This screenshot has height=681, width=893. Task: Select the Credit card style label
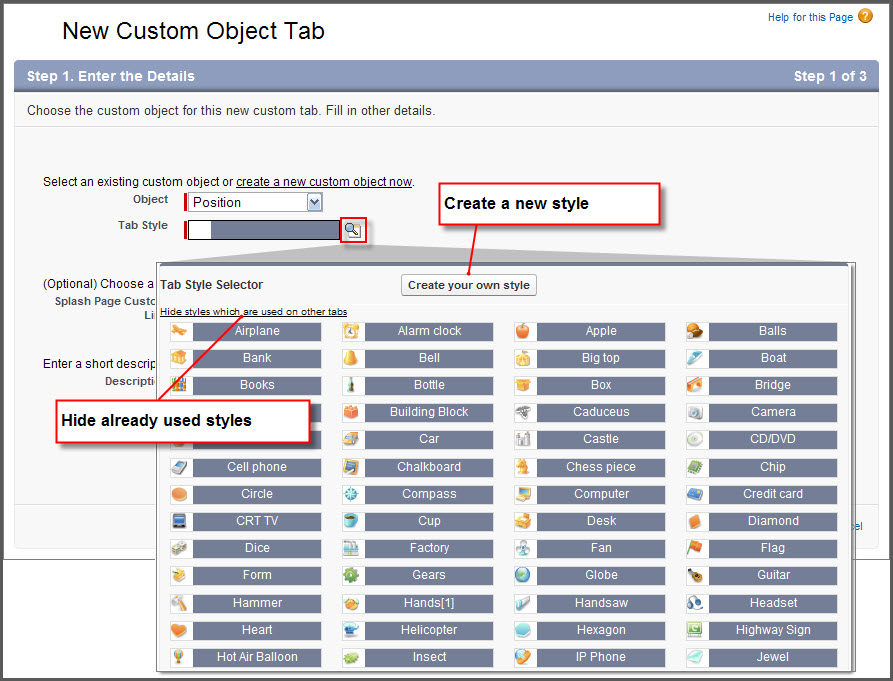tap(773, 494)
